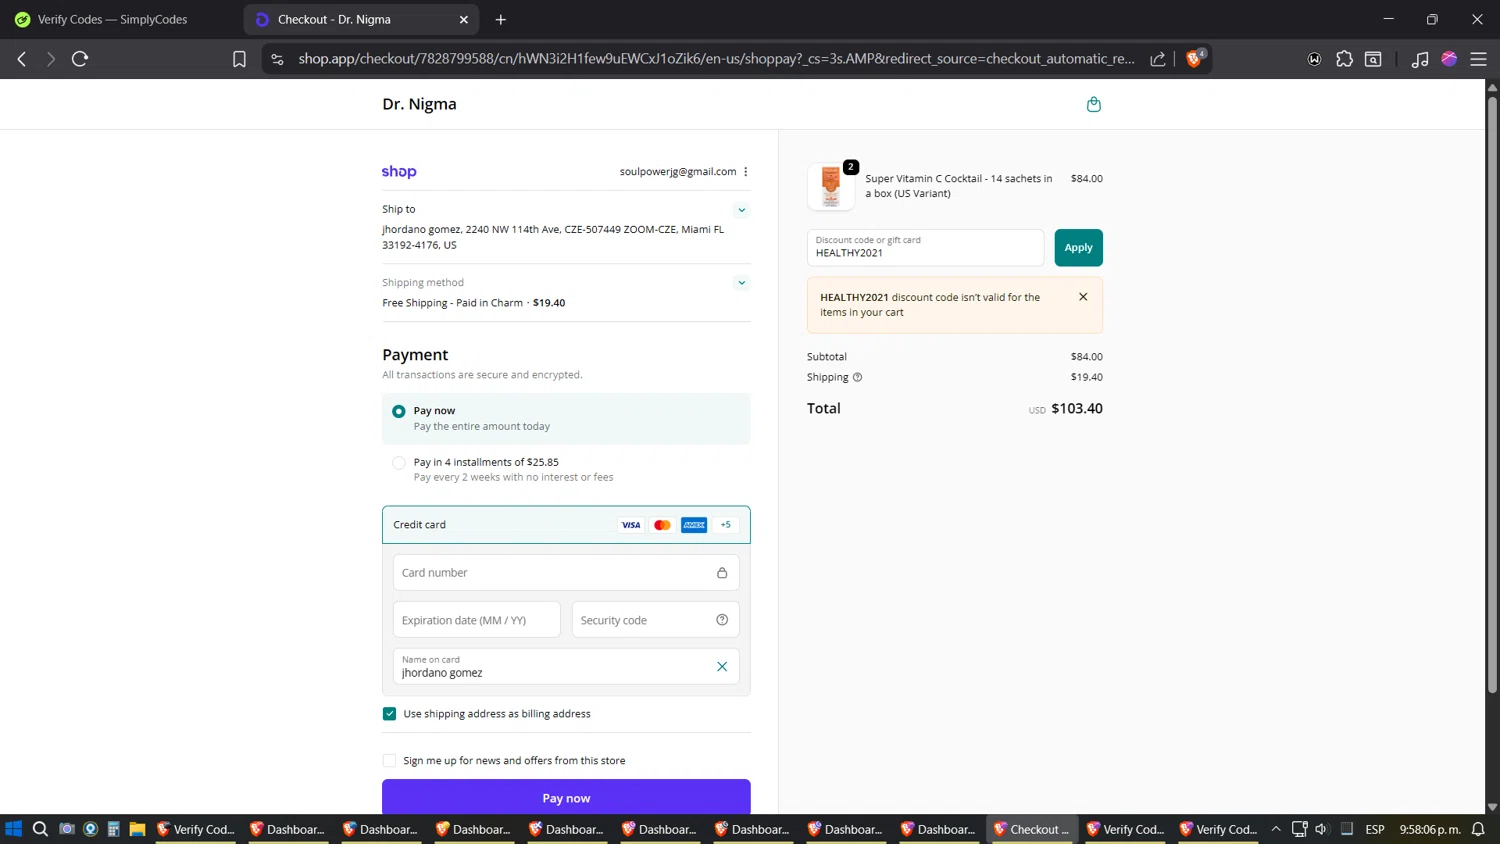Click the Mastercard logo
Viewport: 1500px width, 844px height.
pos(662,525)
